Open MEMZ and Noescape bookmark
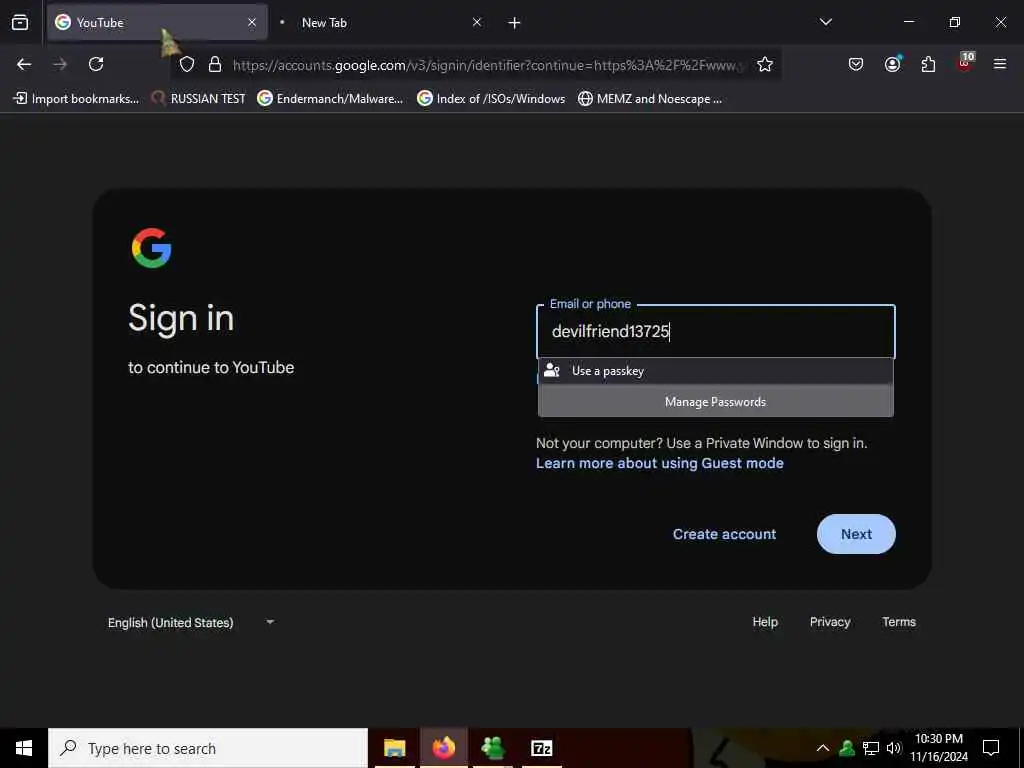The width and height of the screenshot is (1024, 768). pos(650,99)
